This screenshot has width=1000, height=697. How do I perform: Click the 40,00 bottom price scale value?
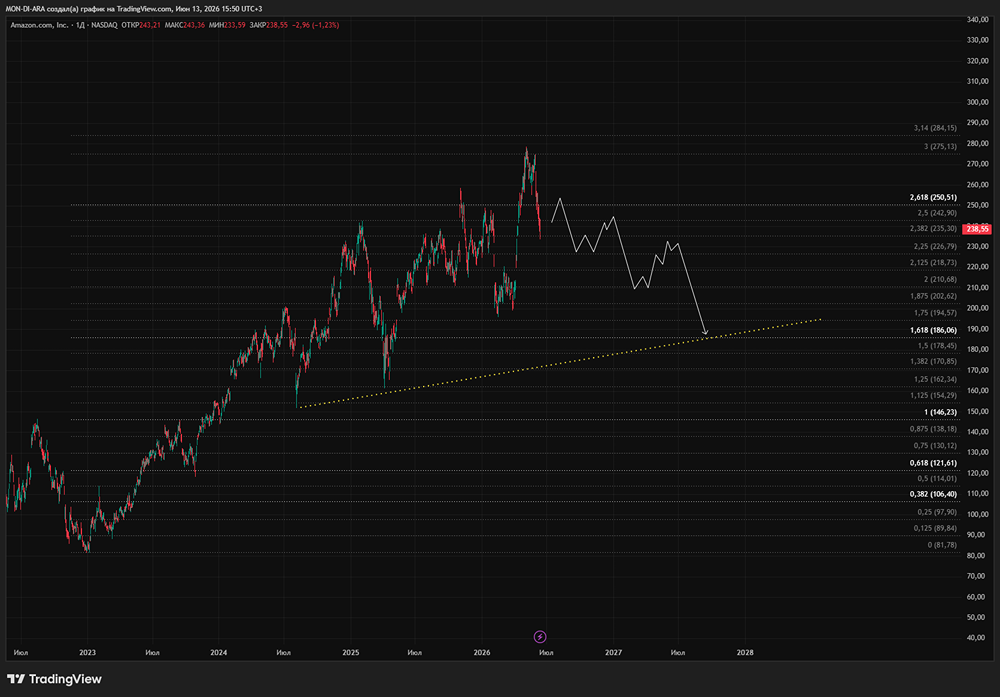[x=976, y=638]
